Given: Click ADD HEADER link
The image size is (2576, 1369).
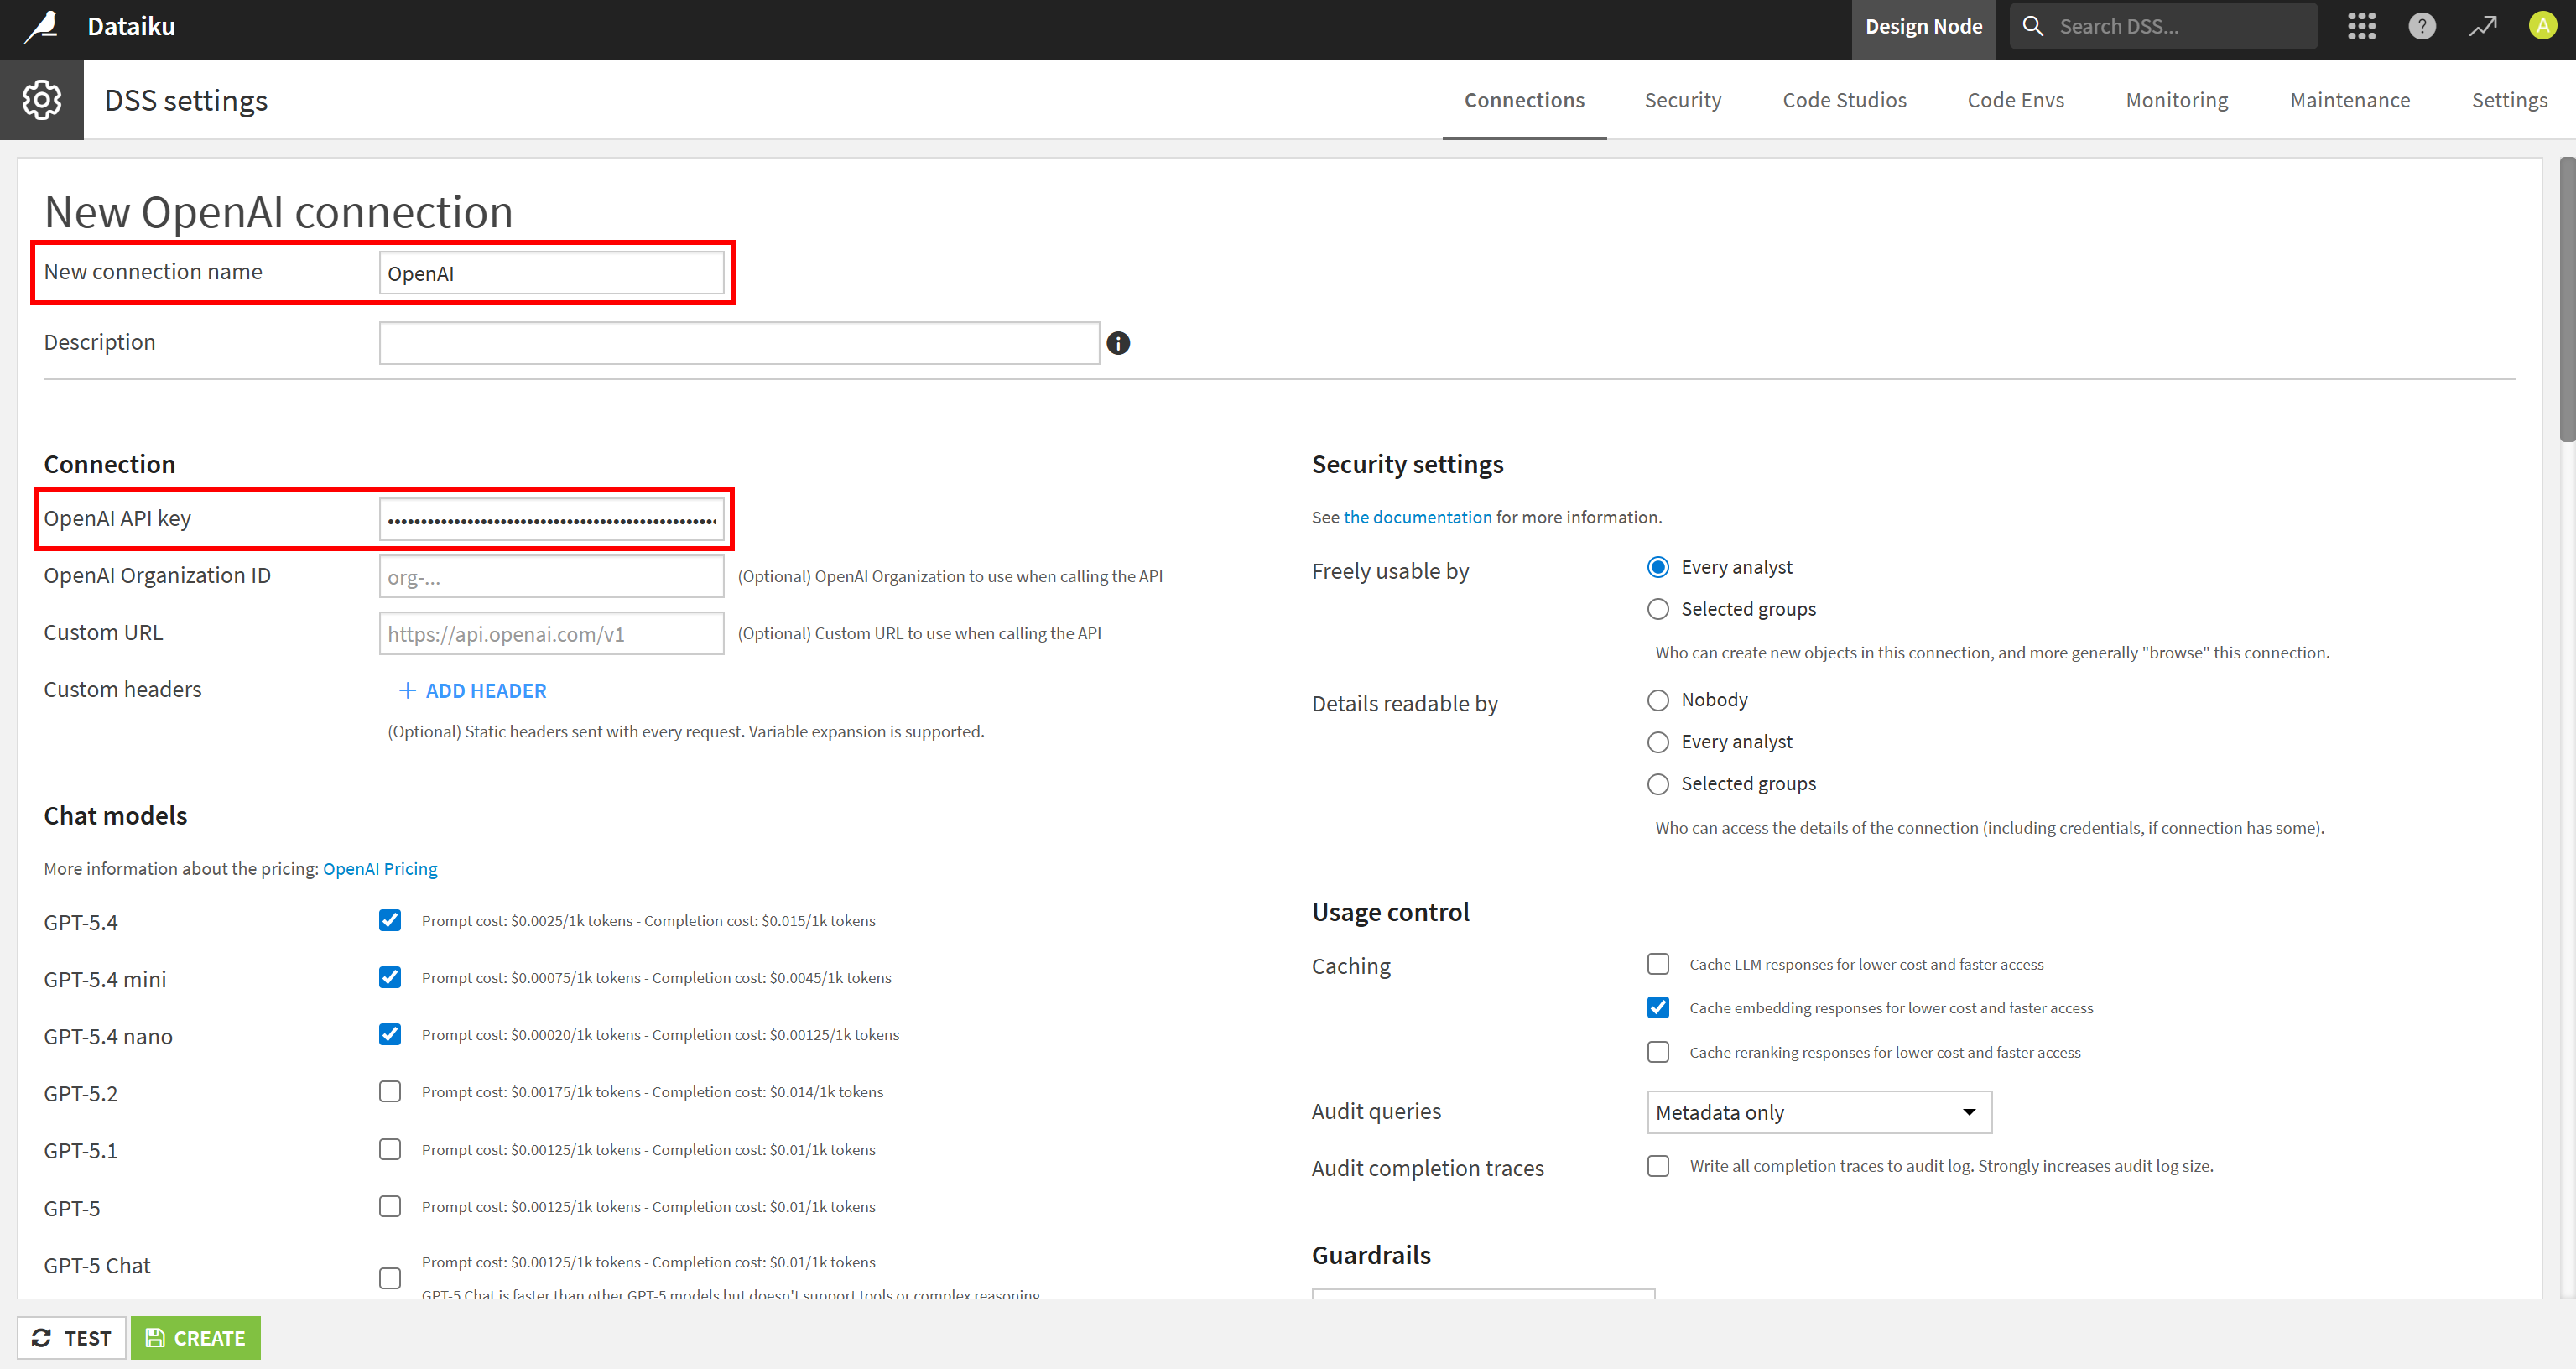Looking at the screenshot, I should (472, 691).
